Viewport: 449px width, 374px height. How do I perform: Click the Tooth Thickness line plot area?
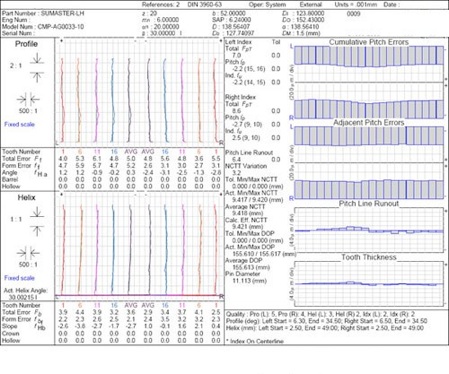click(x=369, y=283)
